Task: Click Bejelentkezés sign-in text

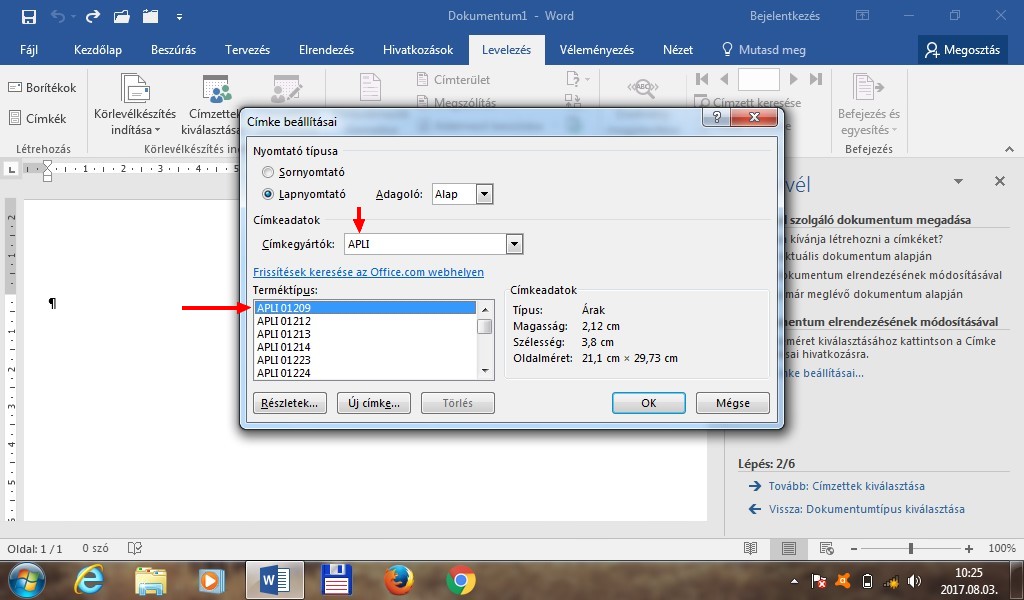Action: coord(785,16)
